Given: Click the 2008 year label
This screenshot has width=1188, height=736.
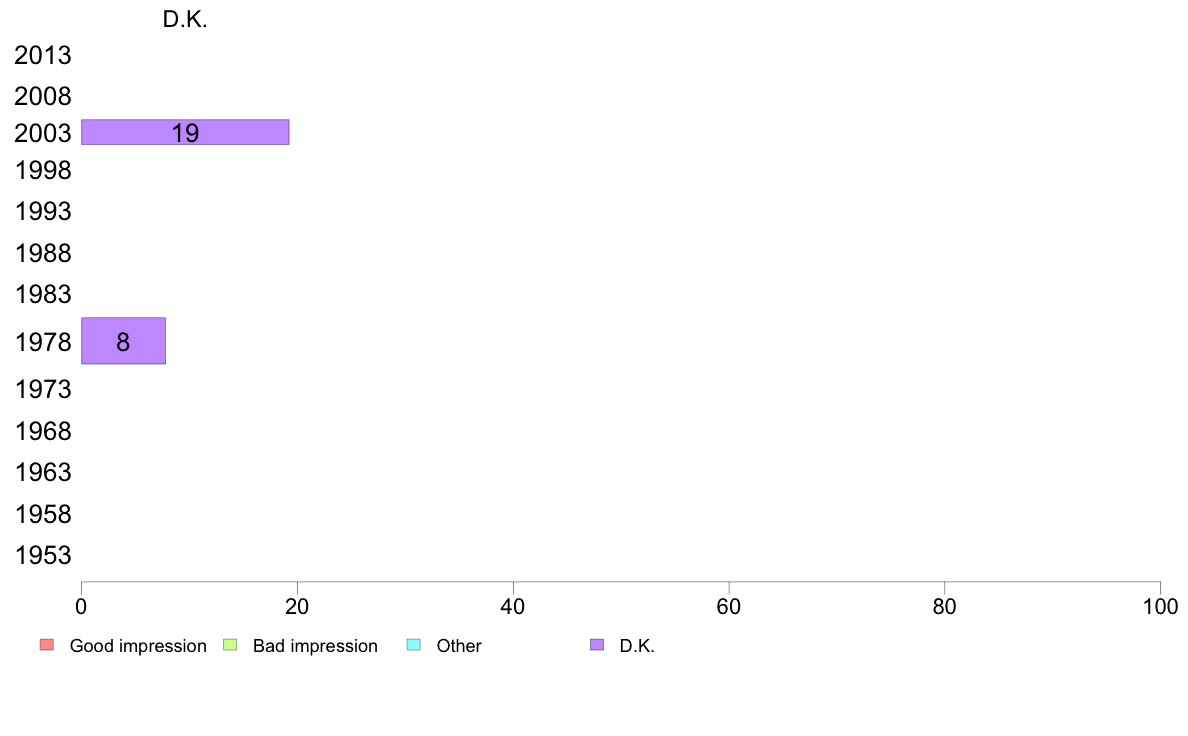Looking at the screenshot, I should point(43,96).
